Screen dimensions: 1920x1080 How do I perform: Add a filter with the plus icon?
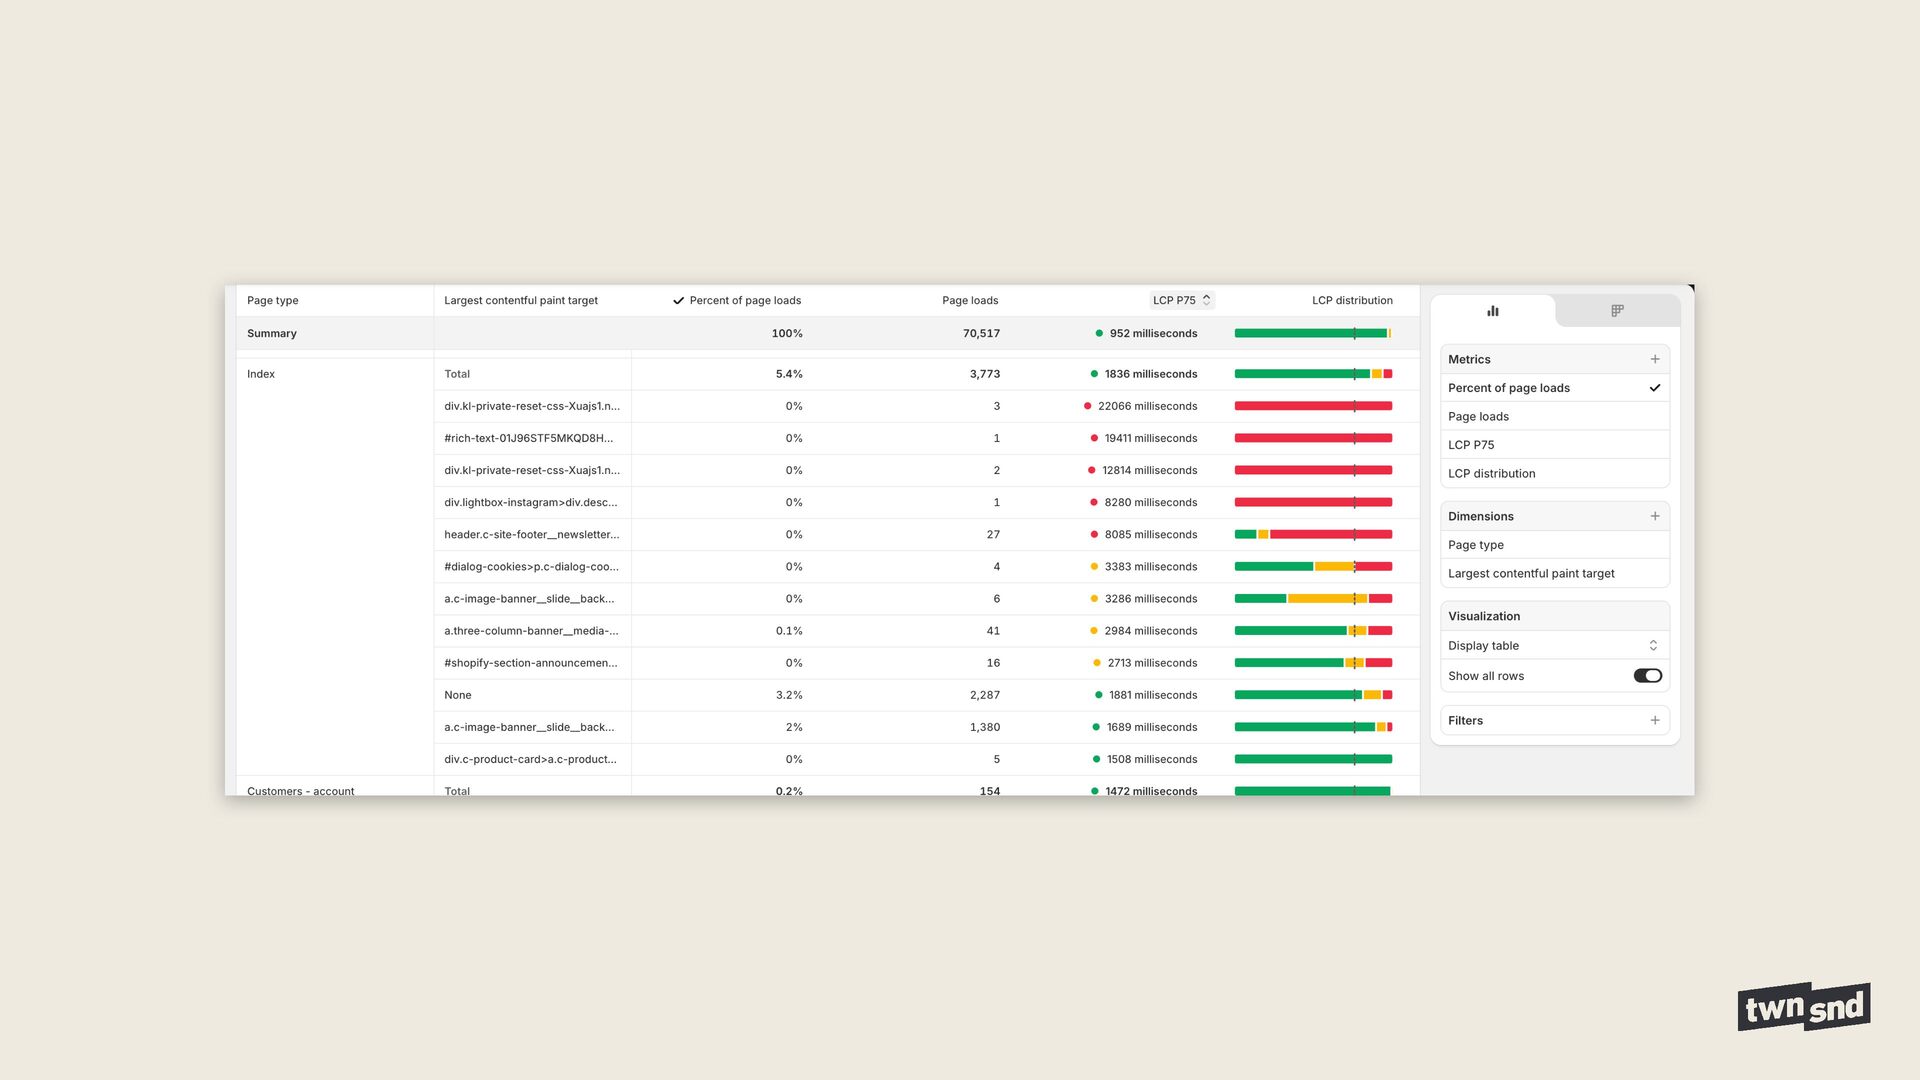coord(1655,720)
